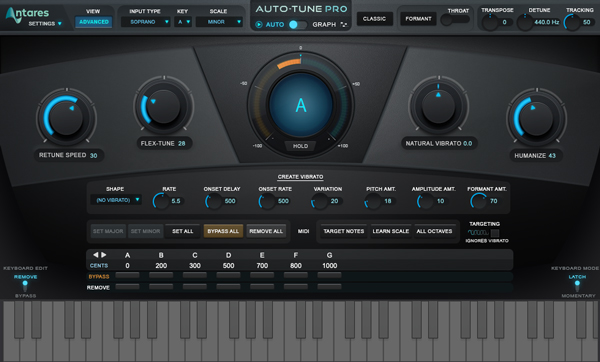Enable Classic mode
The height and width of the screenshot is (362, 600).
(375, 18)
